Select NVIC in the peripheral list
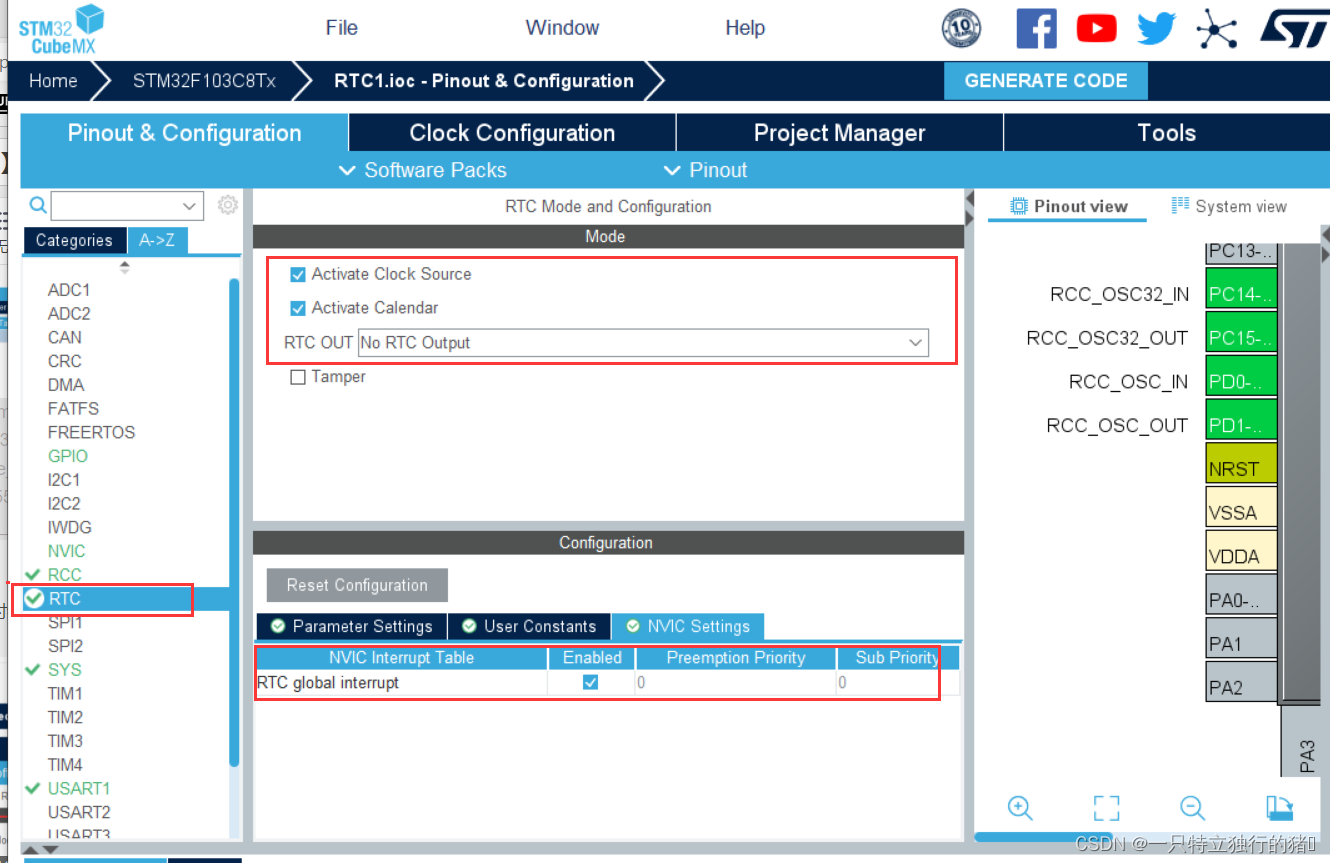 click(x=67, y=551)
